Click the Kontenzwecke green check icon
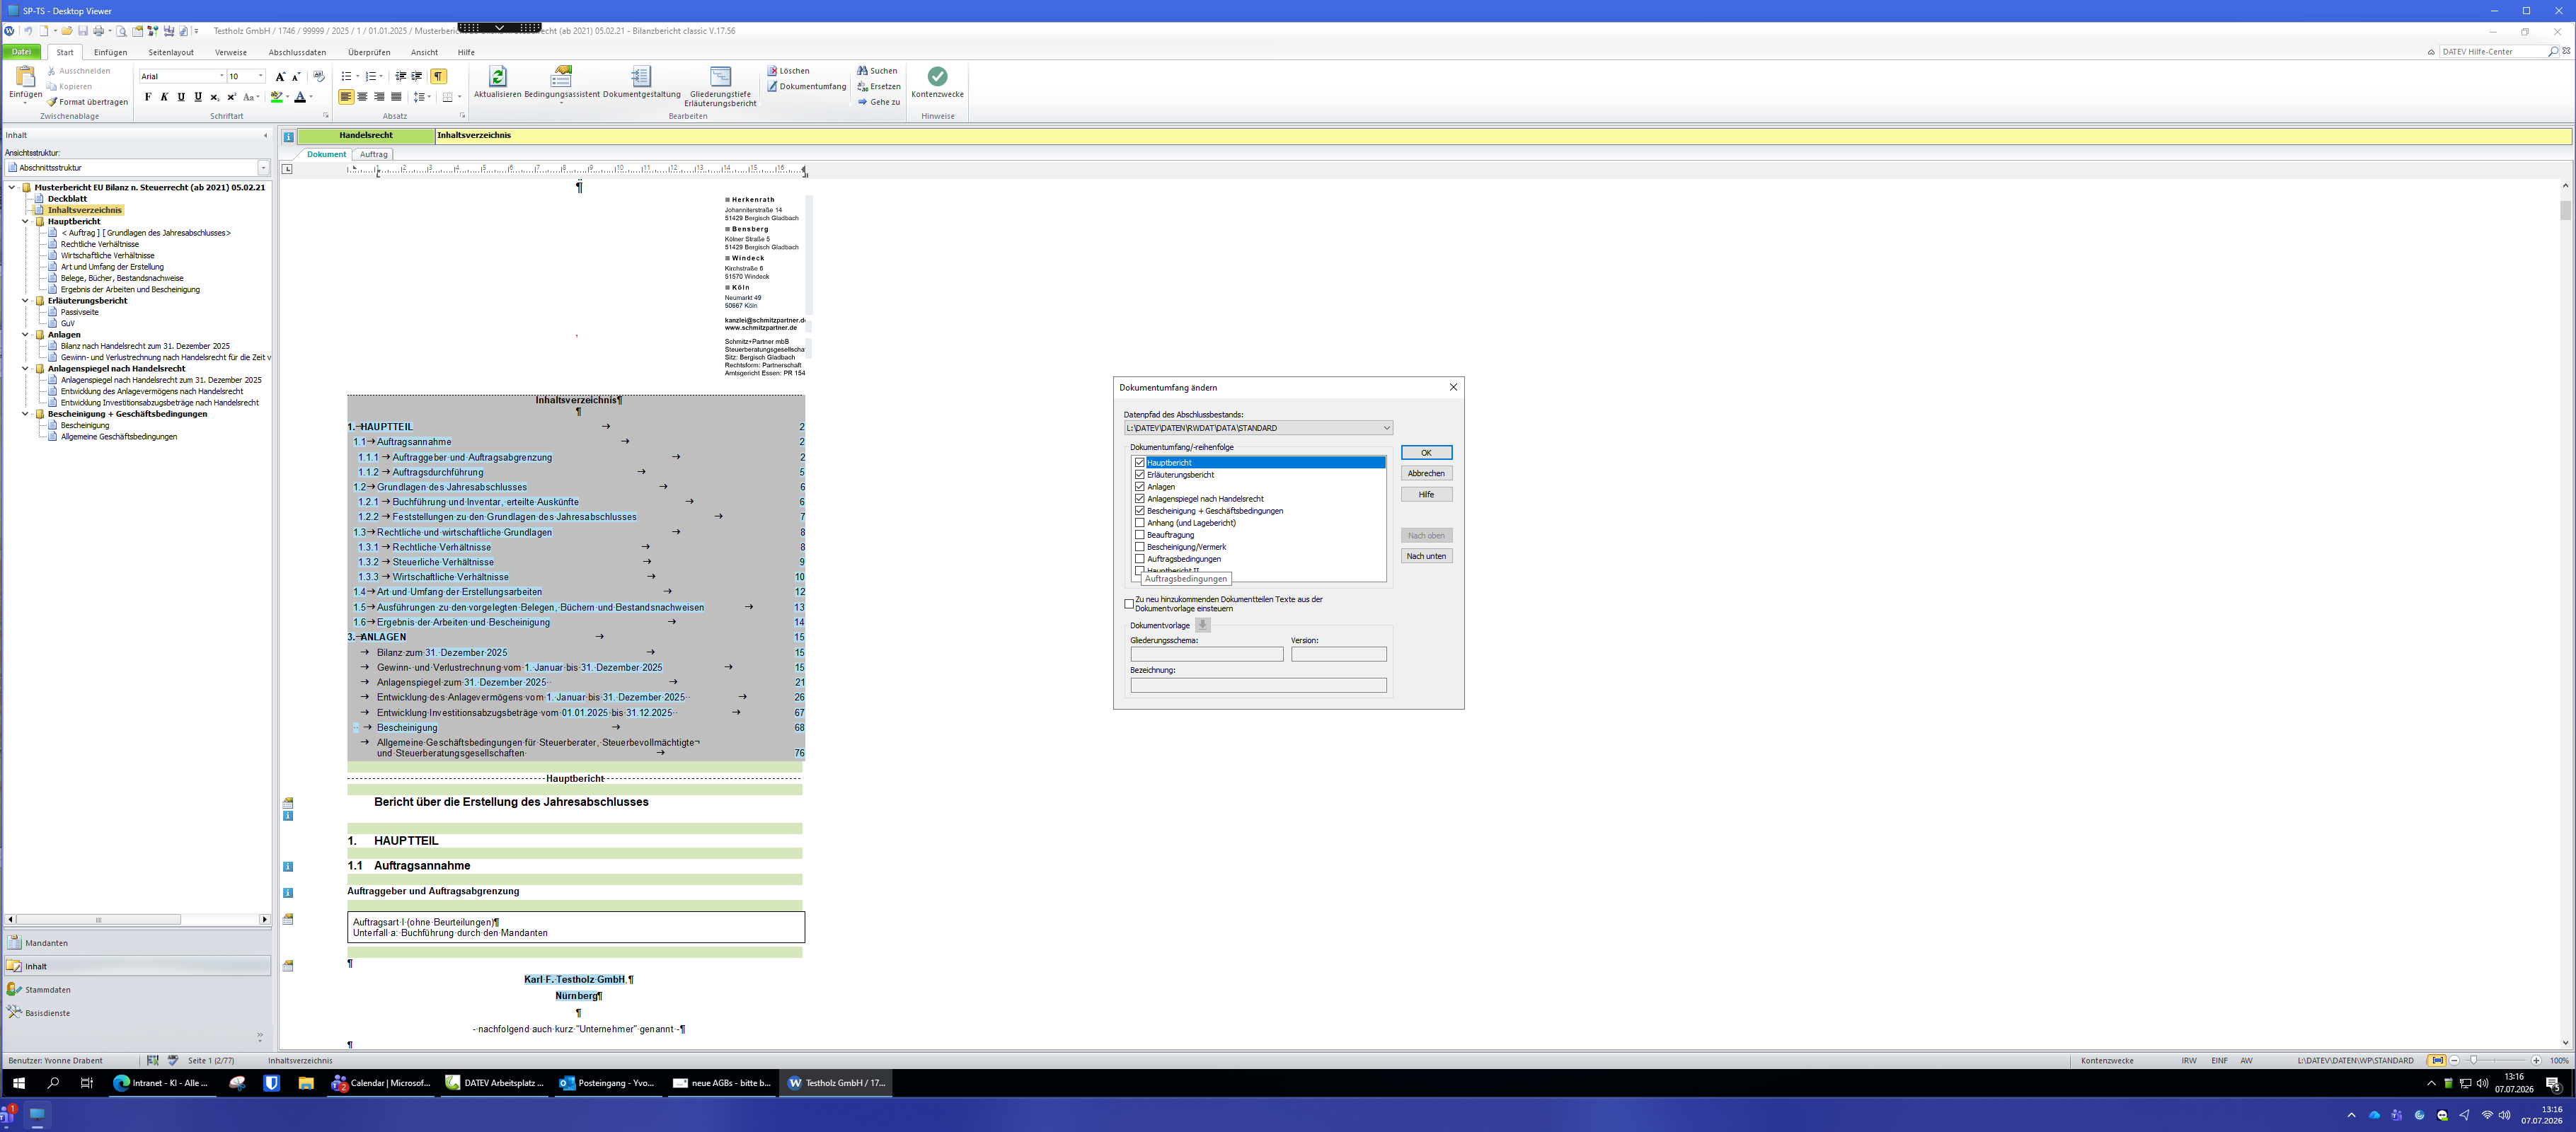The width and height of the screenshot is (2576, 1132). (937, 76)
